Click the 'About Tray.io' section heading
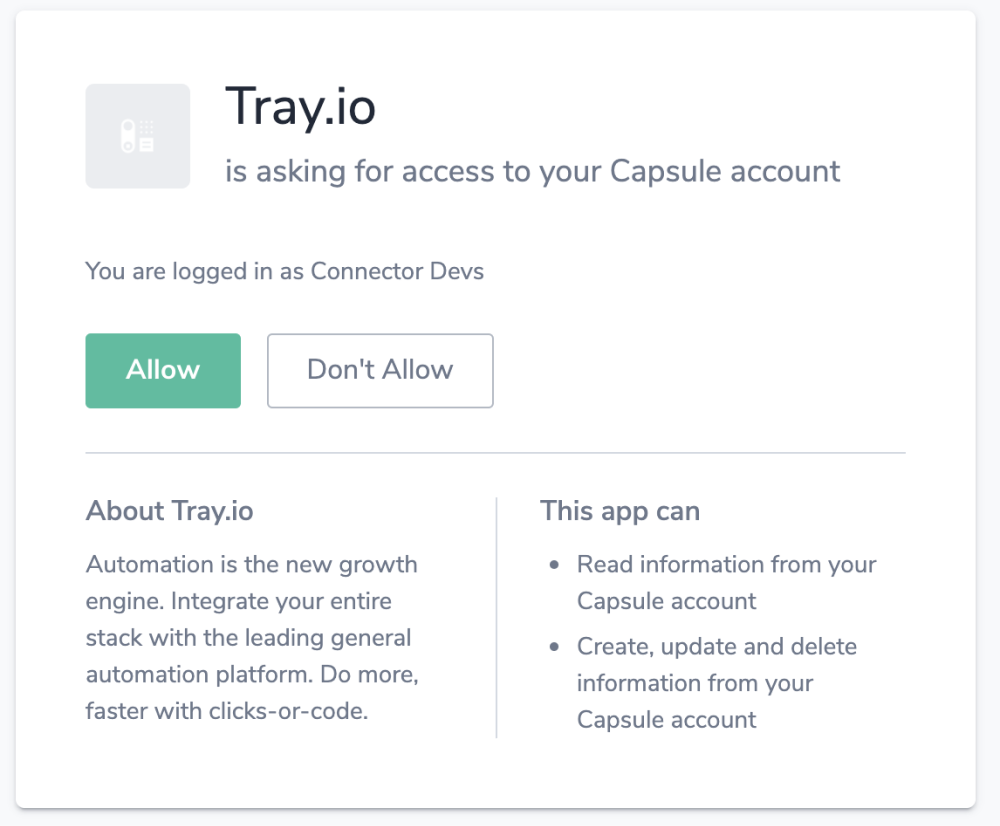 click(168, 511)
